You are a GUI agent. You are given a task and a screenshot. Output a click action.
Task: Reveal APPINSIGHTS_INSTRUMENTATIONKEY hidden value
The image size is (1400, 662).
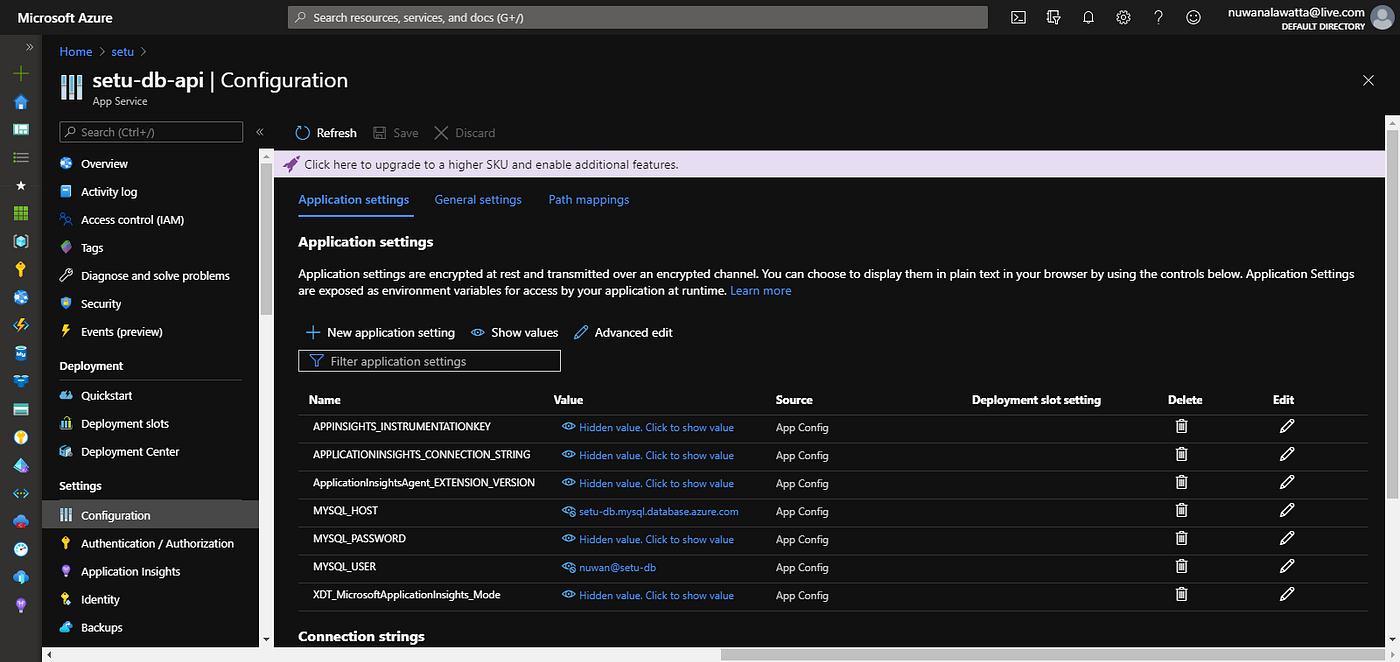pos(648,427)
